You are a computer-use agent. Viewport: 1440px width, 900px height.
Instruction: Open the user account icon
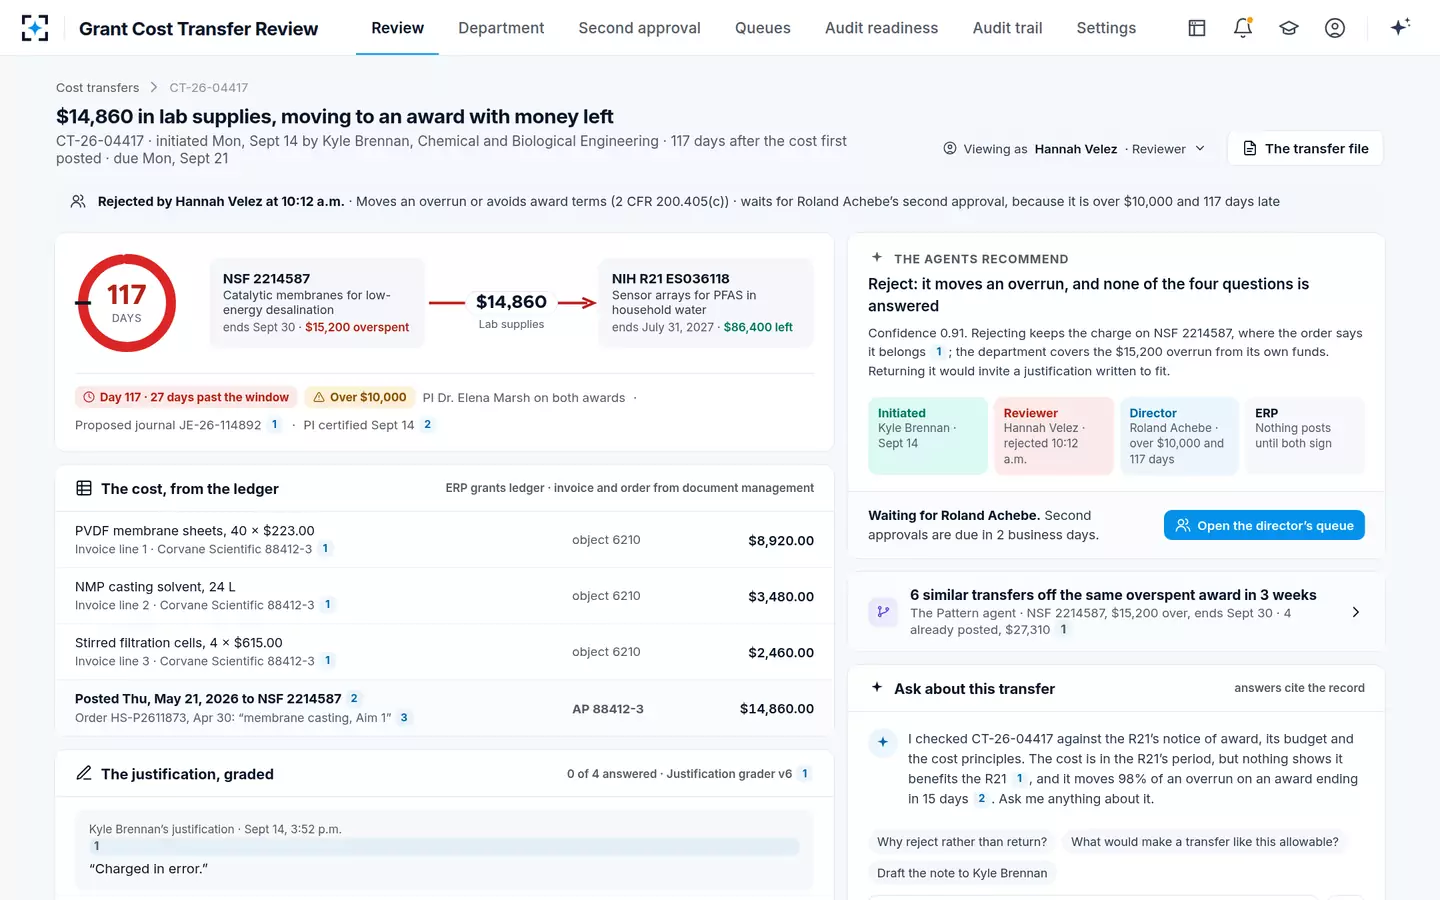pyautogui.click(x=1335, y=28)
